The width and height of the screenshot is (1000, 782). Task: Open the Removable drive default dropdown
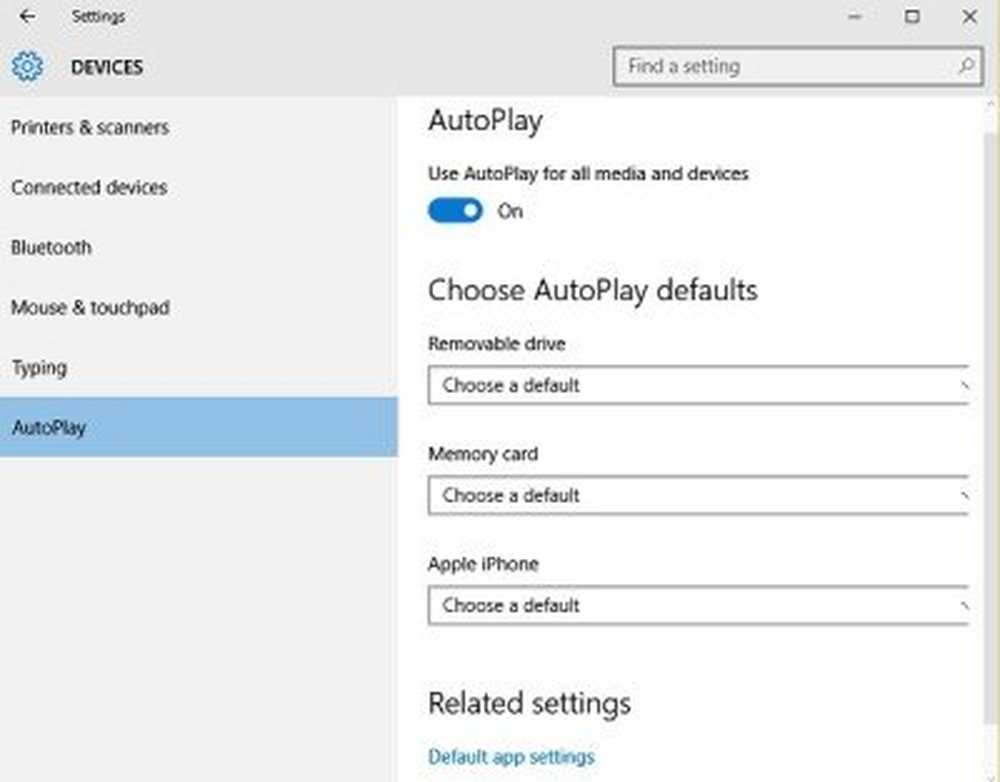(699, 385)
